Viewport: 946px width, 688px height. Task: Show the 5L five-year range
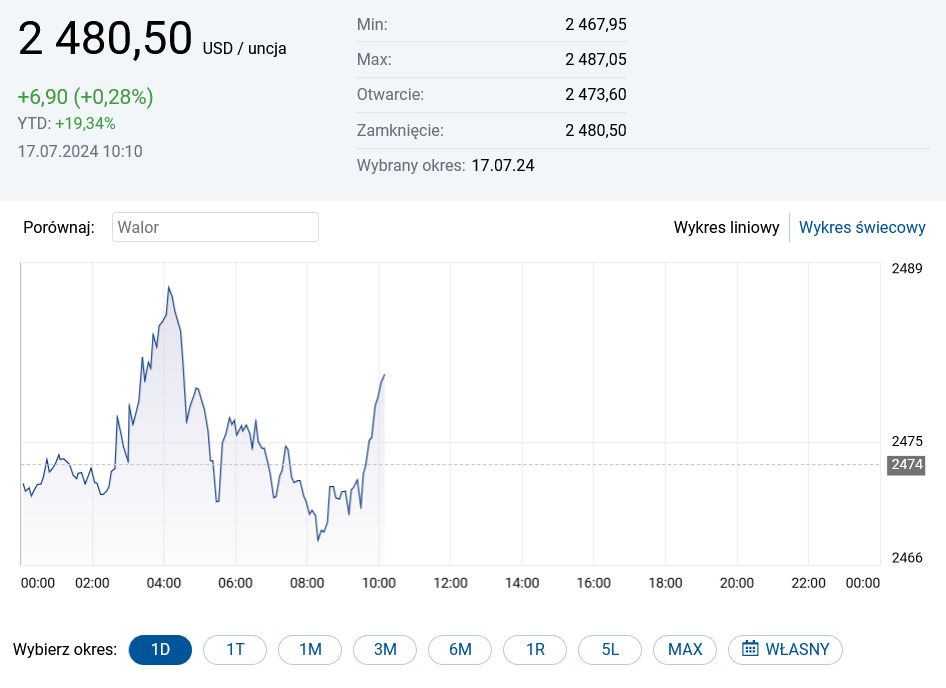pos(610,649)
